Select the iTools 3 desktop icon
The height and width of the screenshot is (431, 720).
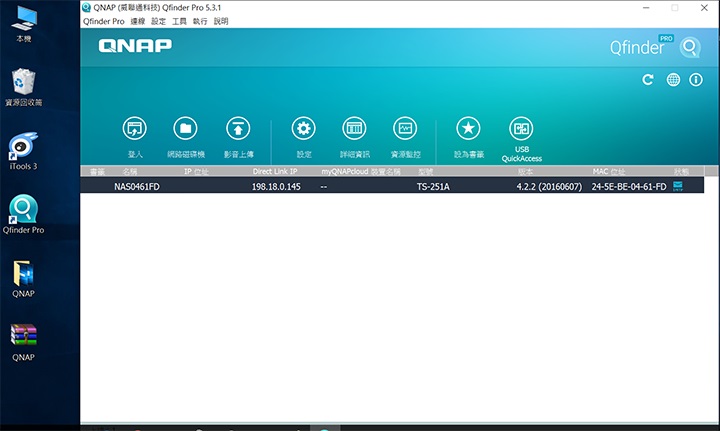coord(23,151)
